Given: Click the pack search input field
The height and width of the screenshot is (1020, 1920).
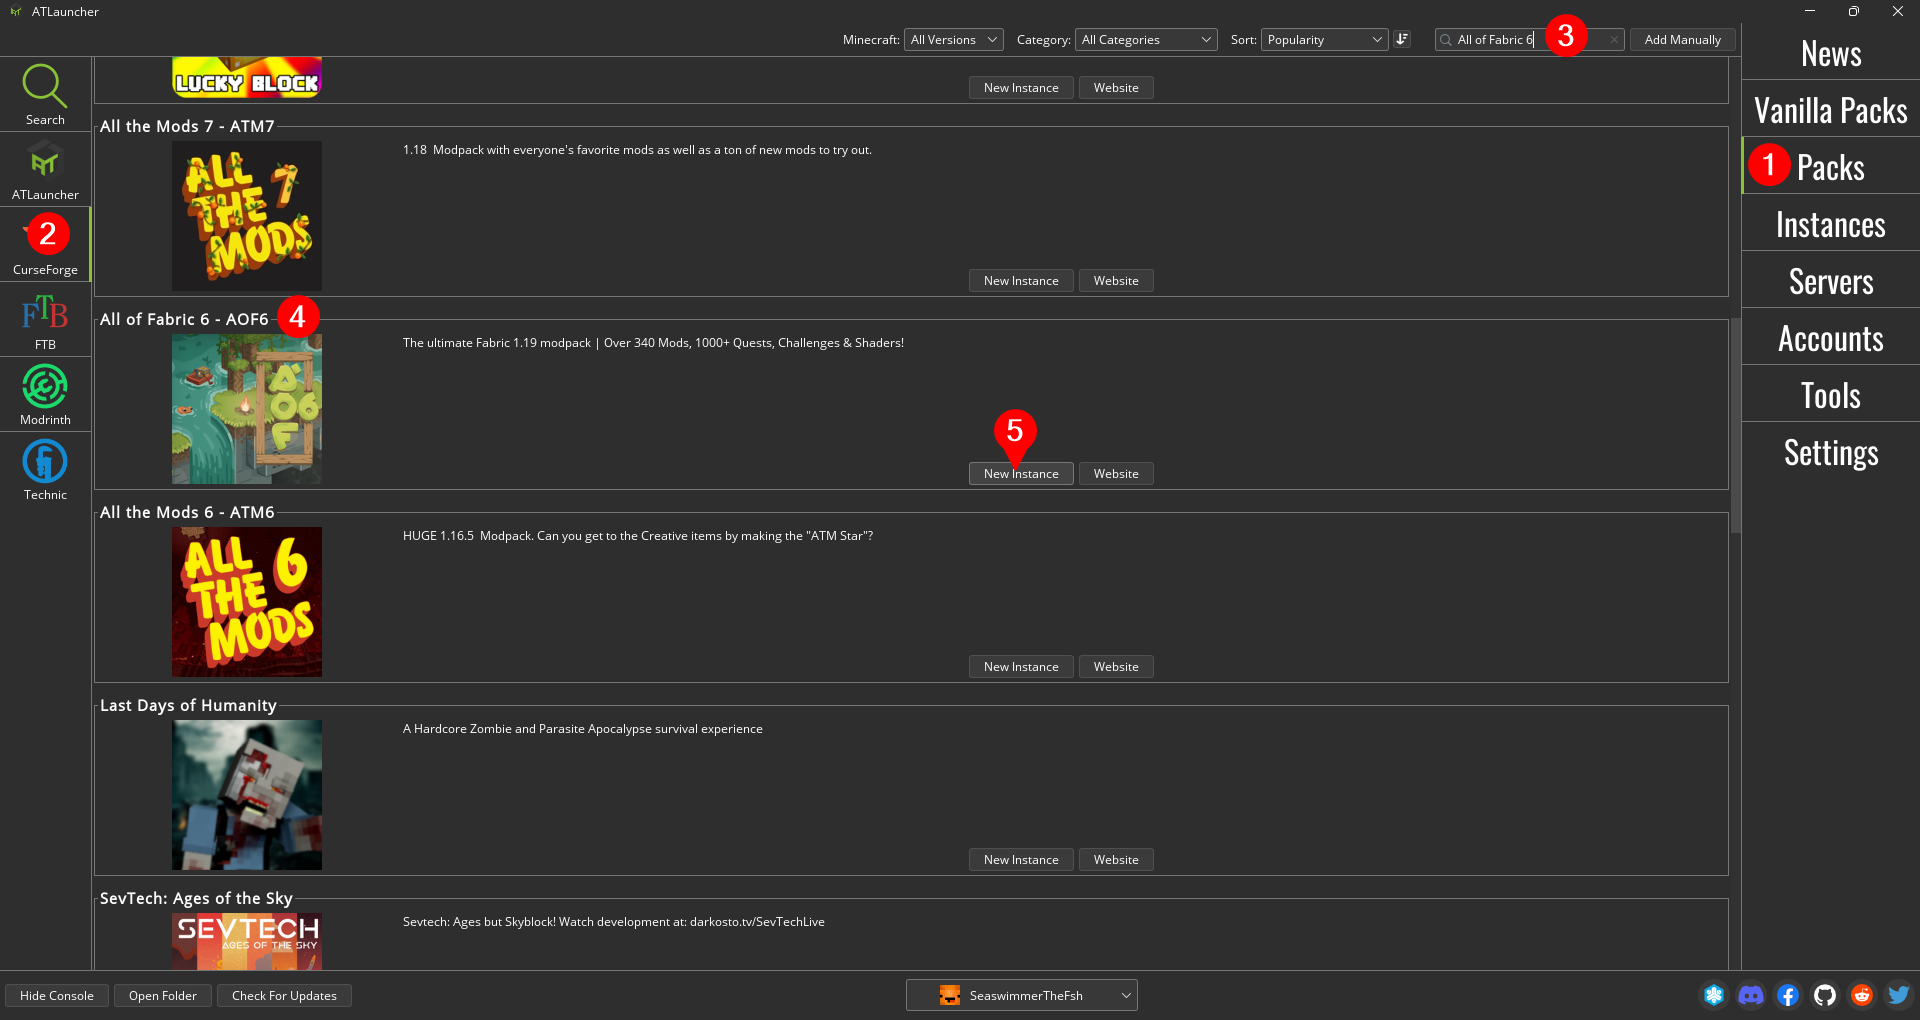Looking at the screenshot, I should coord(1529,40).
